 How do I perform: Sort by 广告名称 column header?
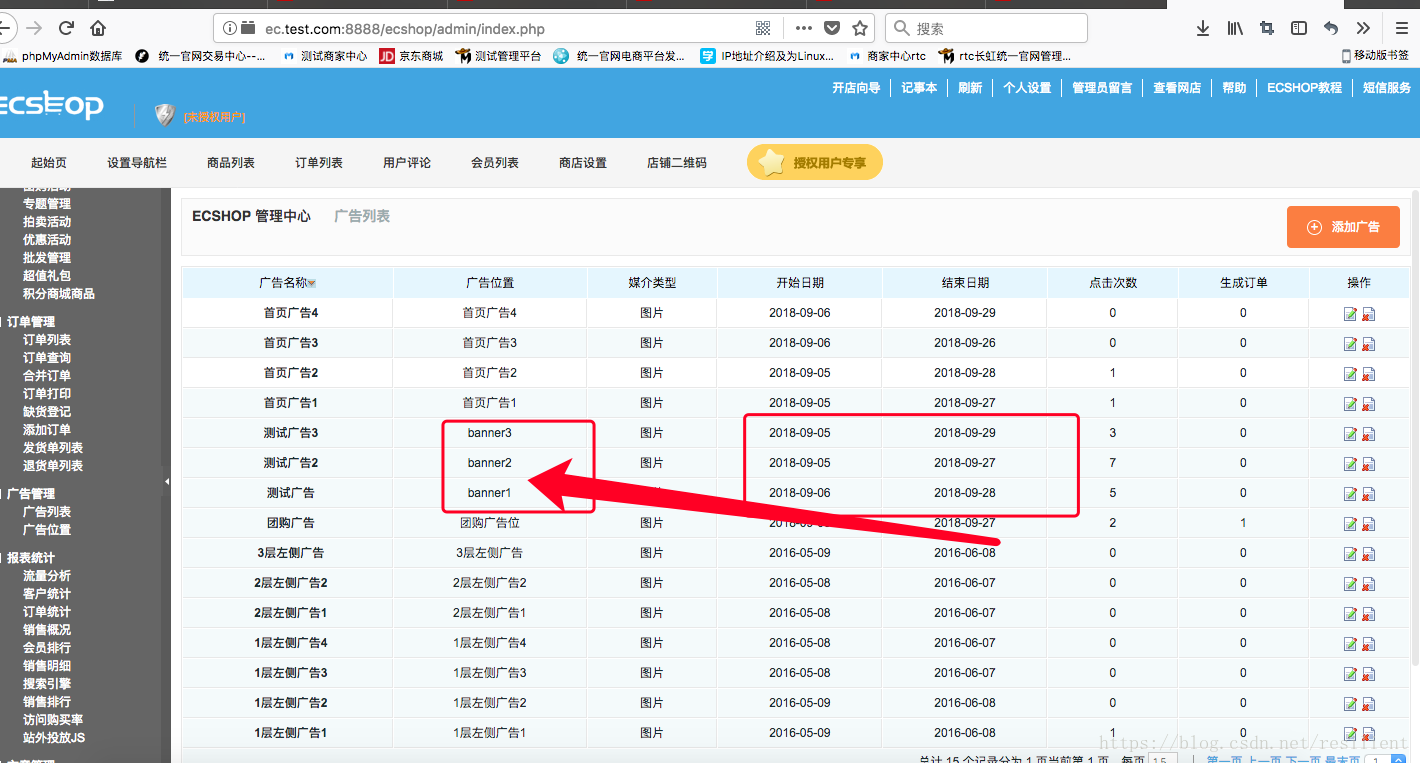click(x=287, y=283)
